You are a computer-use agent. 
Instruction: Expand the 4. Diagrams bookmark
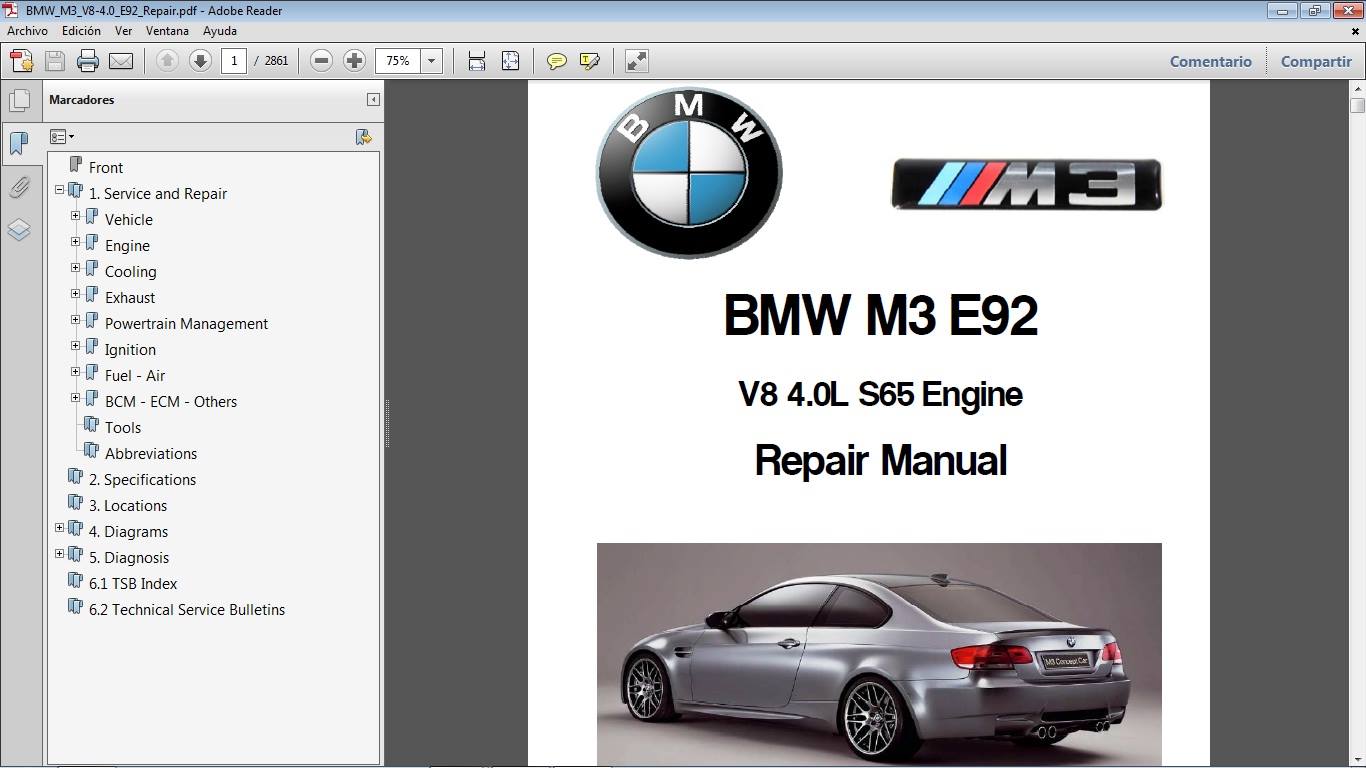60,527
